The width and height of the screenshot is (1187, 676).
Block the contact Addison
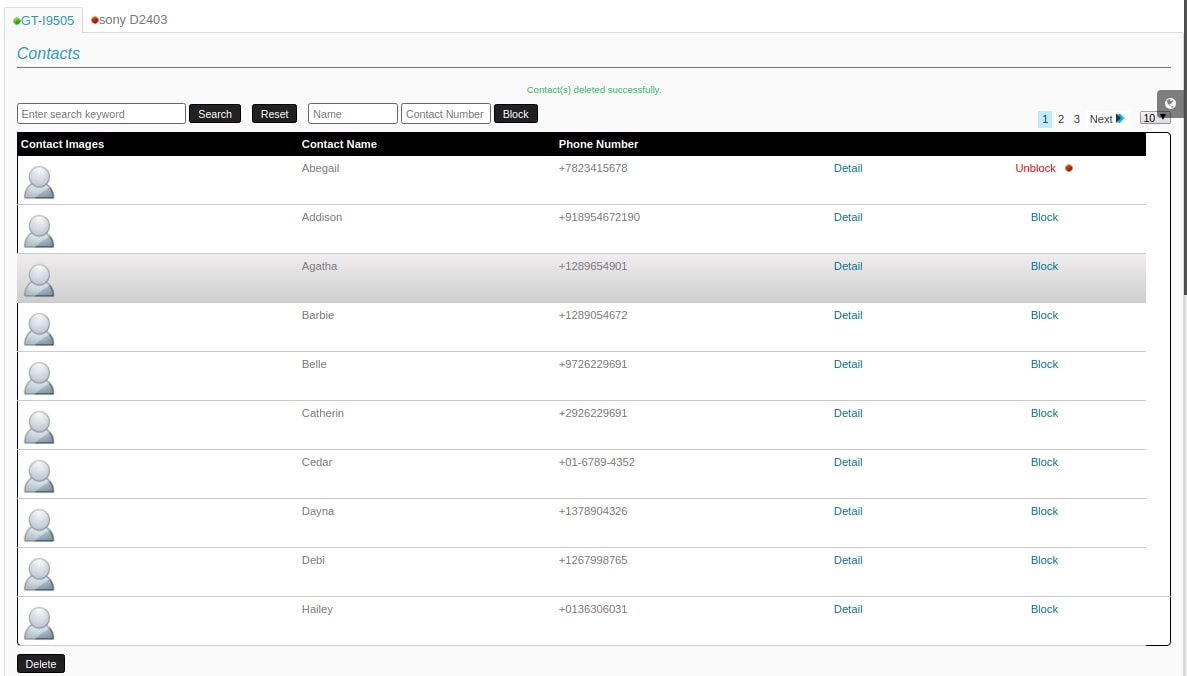click(1044, 217)
